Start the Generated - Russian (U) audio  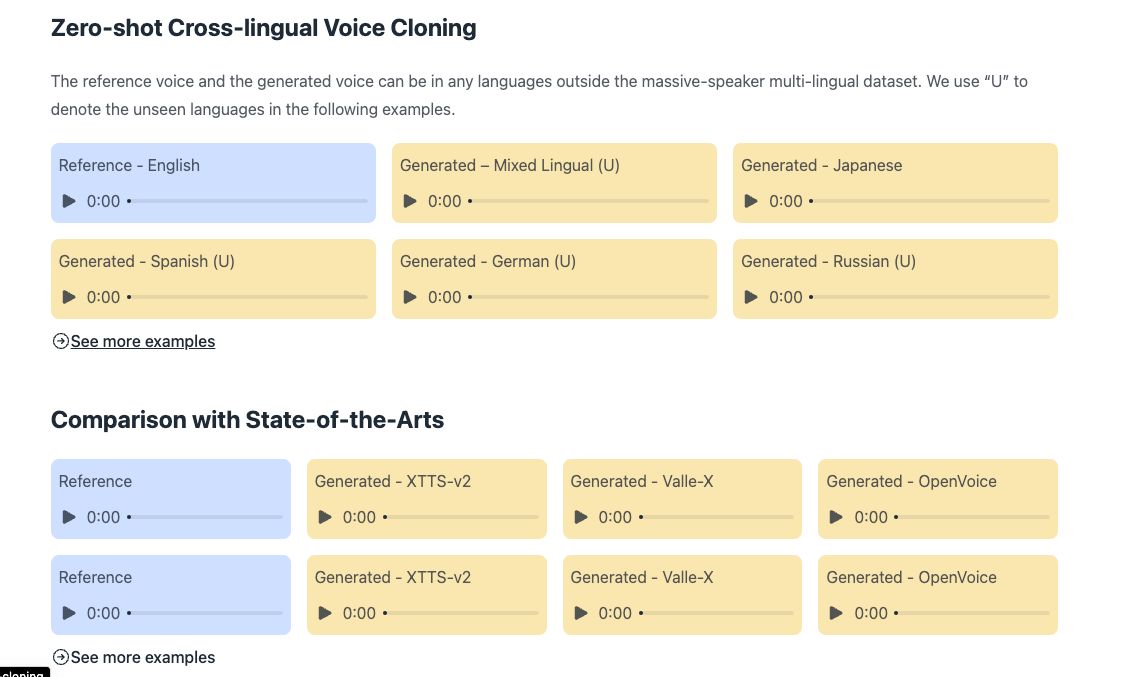tap(751, 297)
